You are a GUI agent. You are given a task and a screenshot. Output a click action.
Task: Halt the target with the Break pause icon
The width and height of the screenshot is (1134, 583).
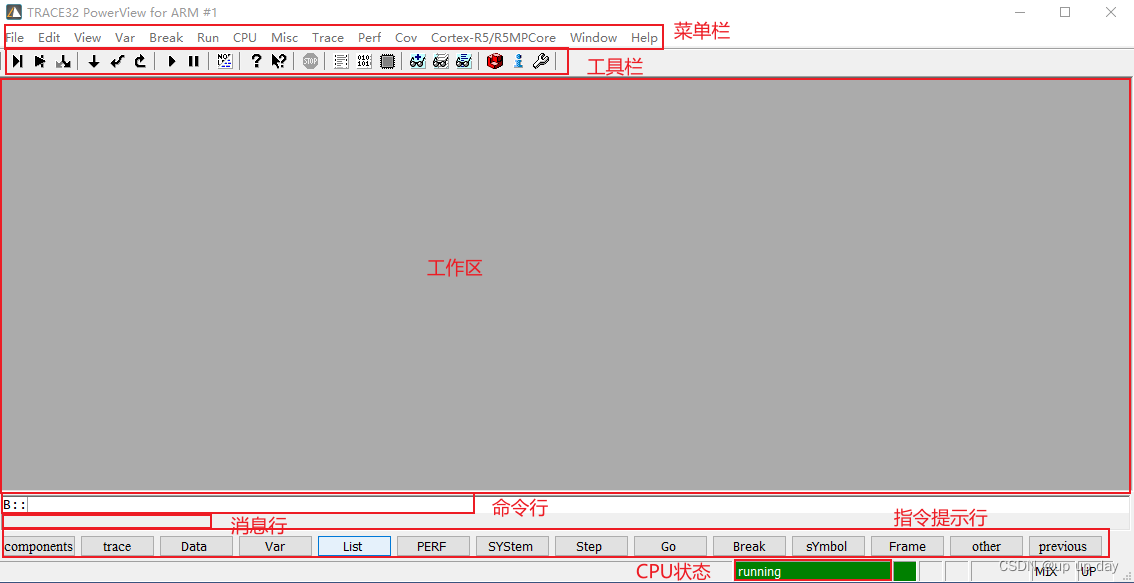point(194,61)
